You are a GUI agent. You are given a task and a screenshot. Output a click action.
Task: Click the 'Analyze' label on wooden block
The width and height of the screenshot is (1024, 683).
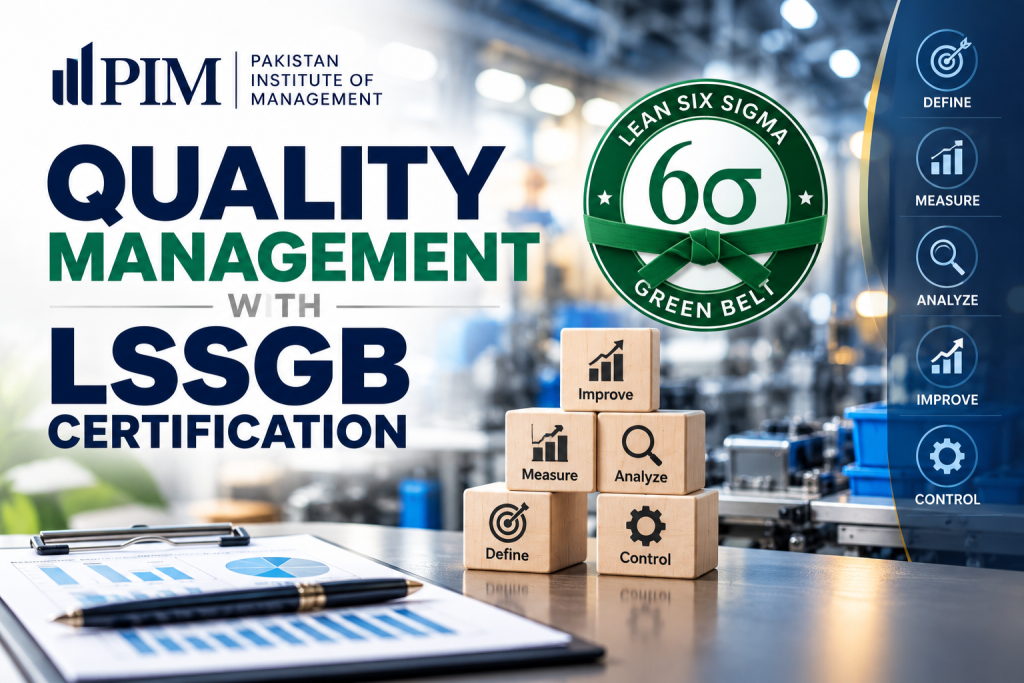pos(641,477)
